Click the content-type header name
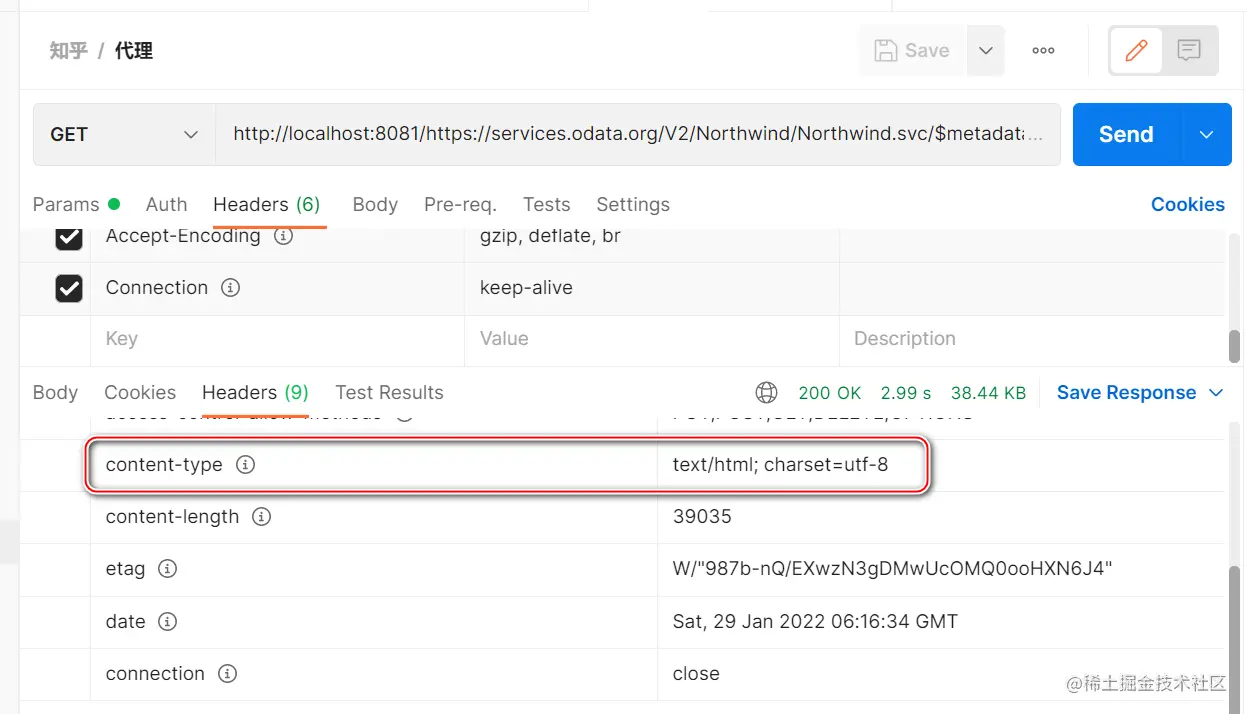The width and height of the screenshot is (1247, 714). click(x=164, y=465)
